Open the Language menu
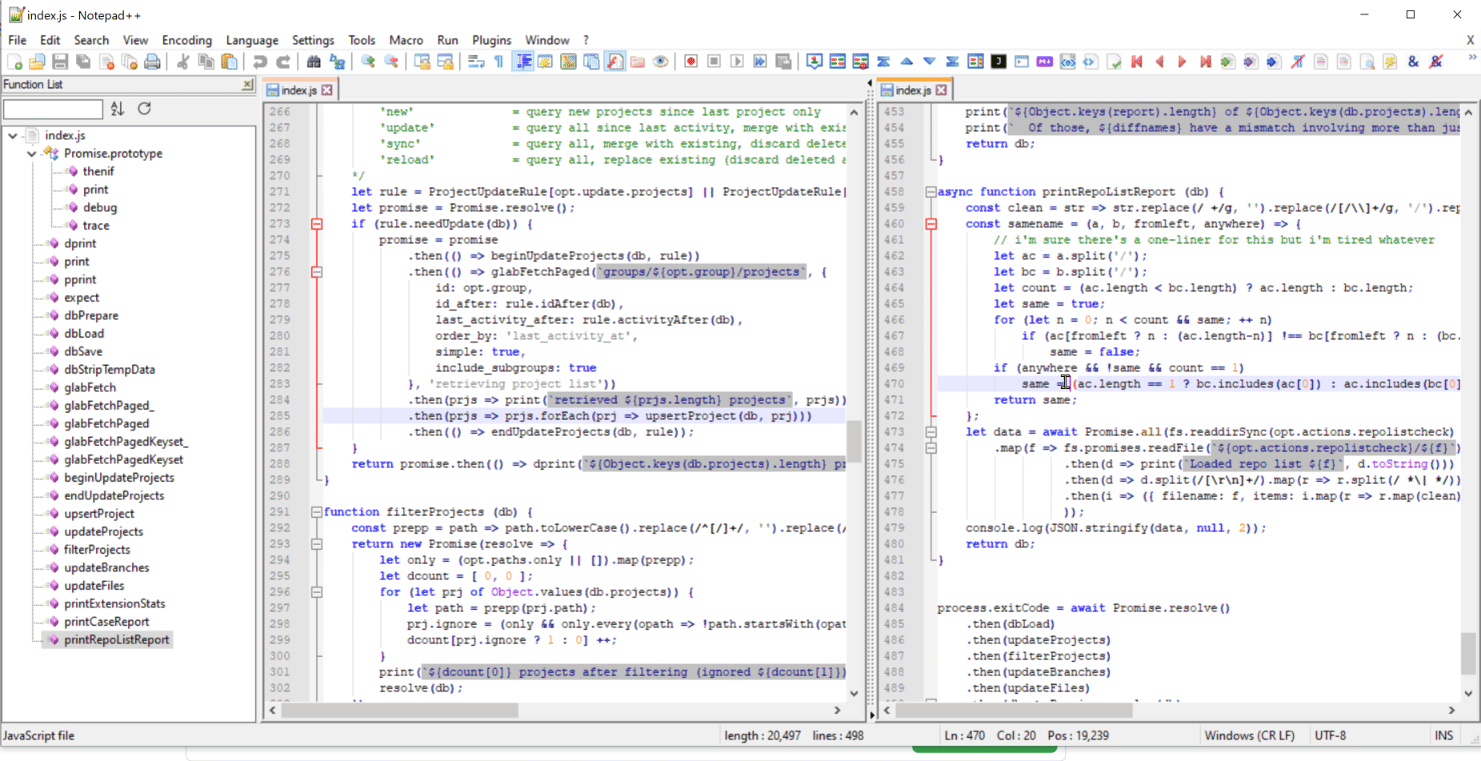The image size is (1481, 761). tap(252, 40)
